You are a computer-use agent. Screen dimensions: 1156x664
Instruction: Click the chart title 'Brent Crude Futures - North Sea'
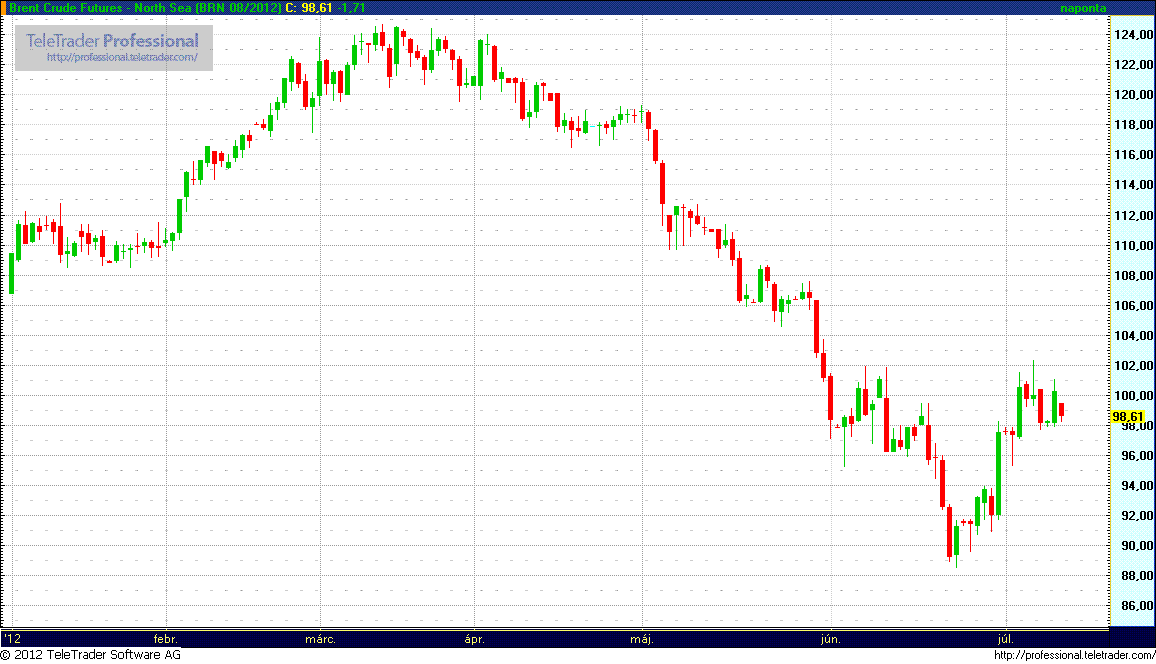click(x=100, y=7)
